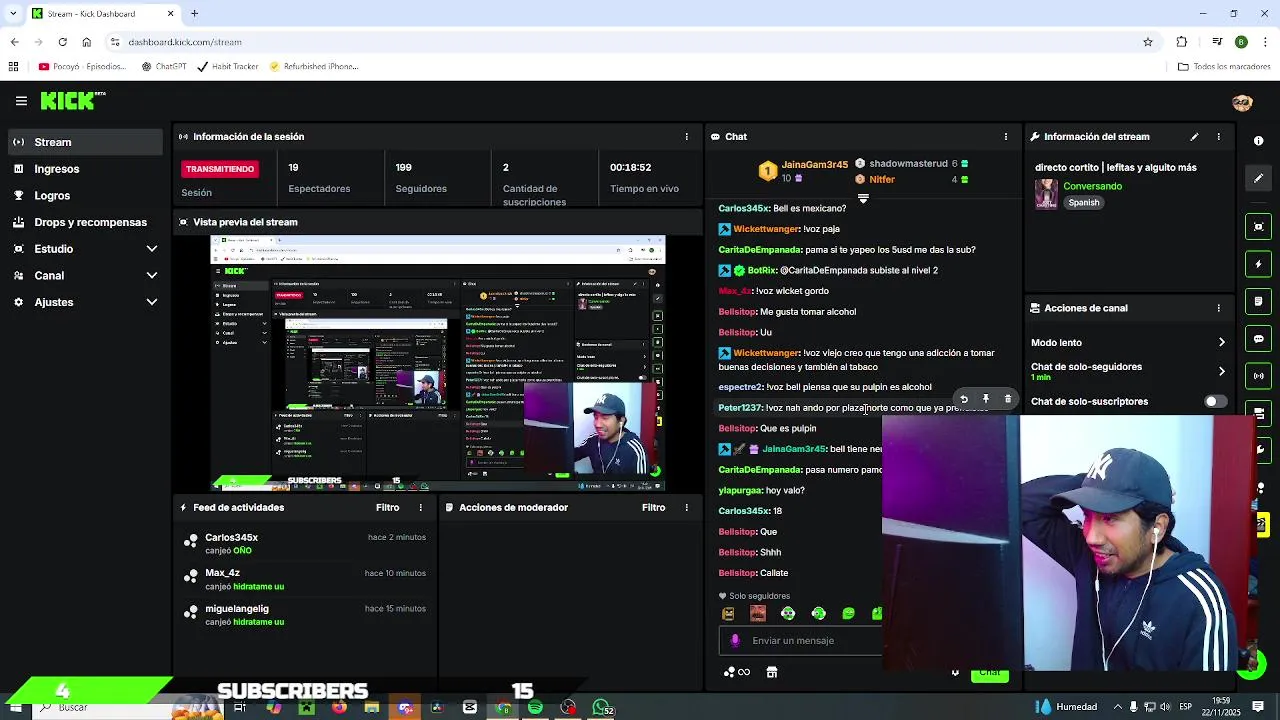This screenshot has height=720, width=1280.
Task: Open WhatsApp from the taskbar
Action: point(601,708)
